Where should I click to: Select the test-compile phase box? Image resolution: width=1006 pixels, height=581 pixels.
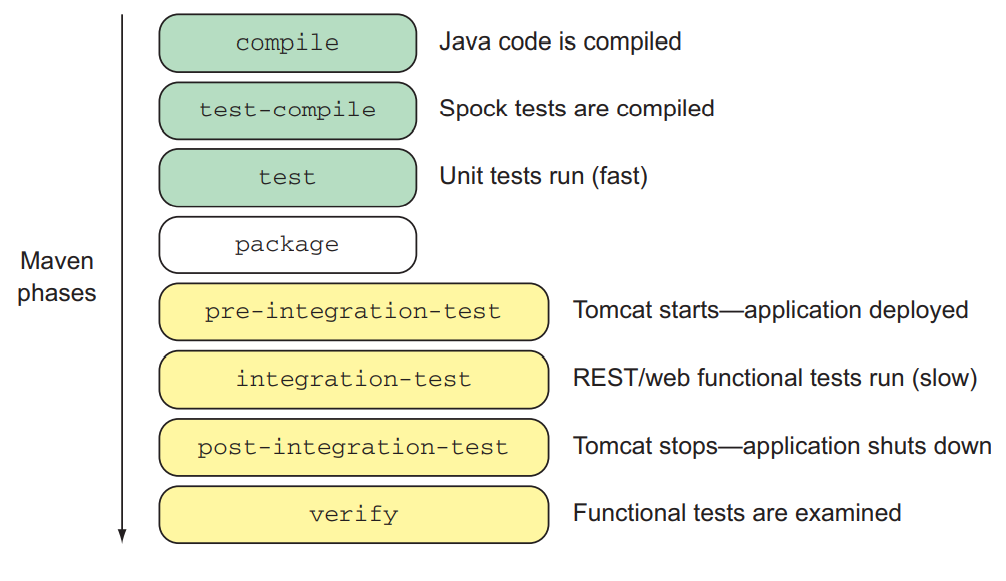click(x=287, y=110)
